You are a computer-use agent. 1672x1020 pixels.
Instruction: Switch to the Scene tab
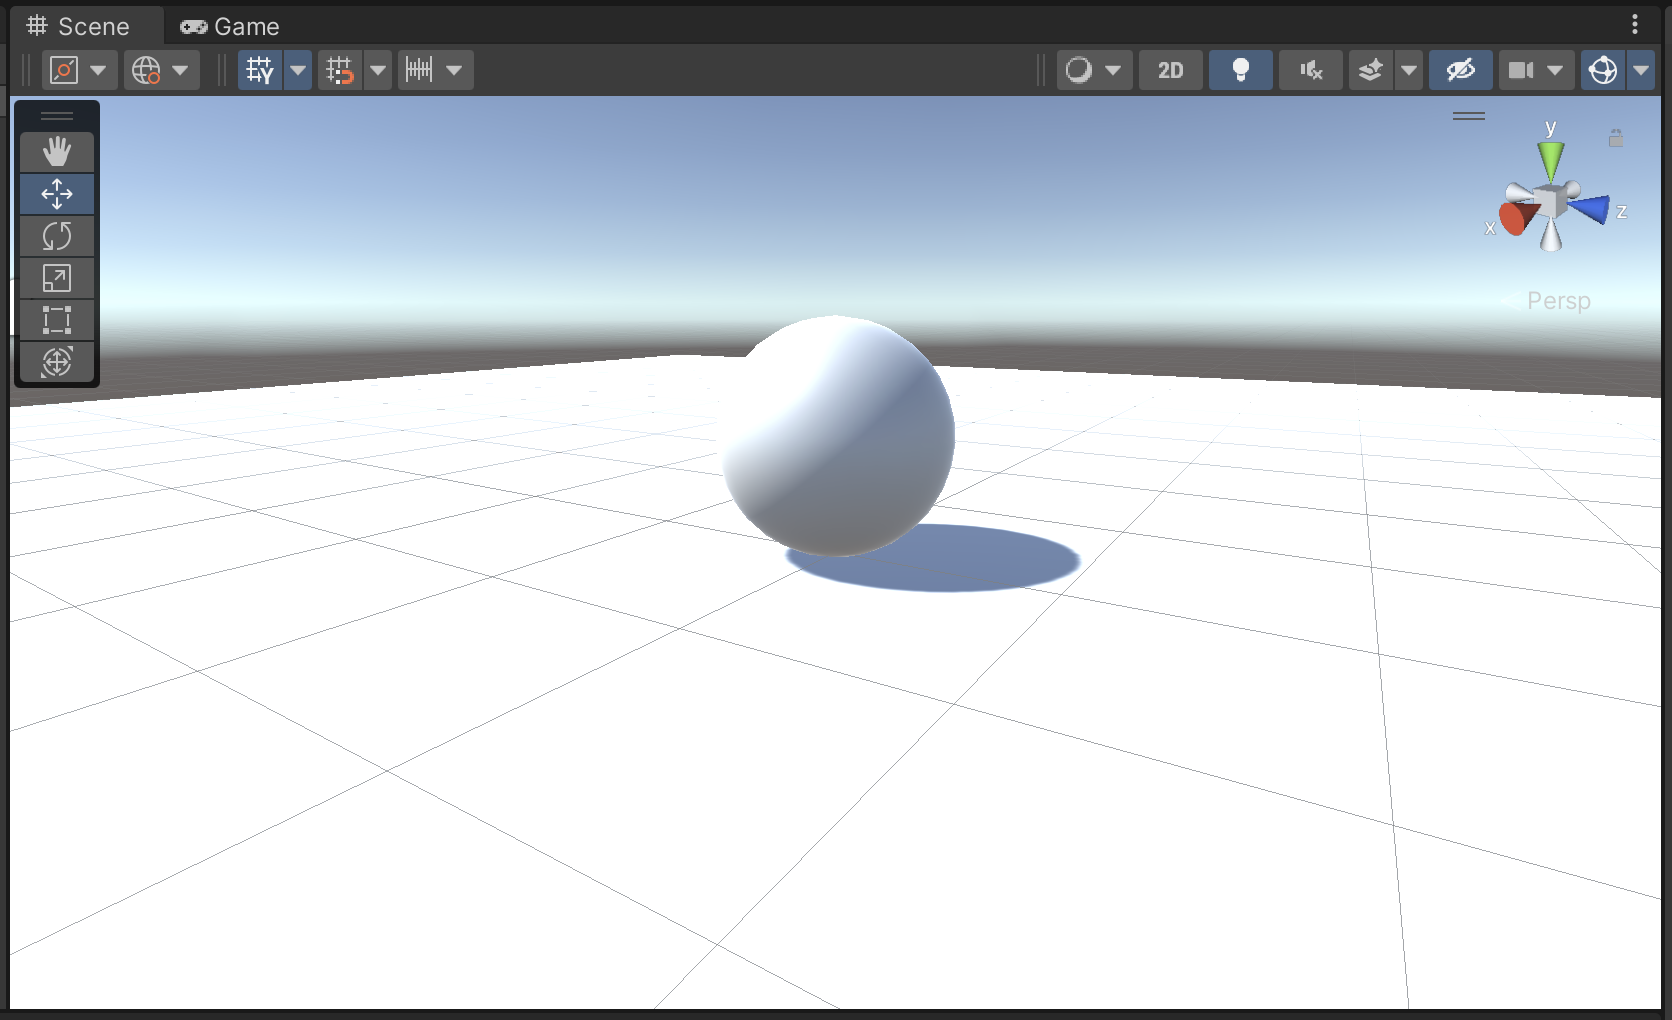pos(85,25)
